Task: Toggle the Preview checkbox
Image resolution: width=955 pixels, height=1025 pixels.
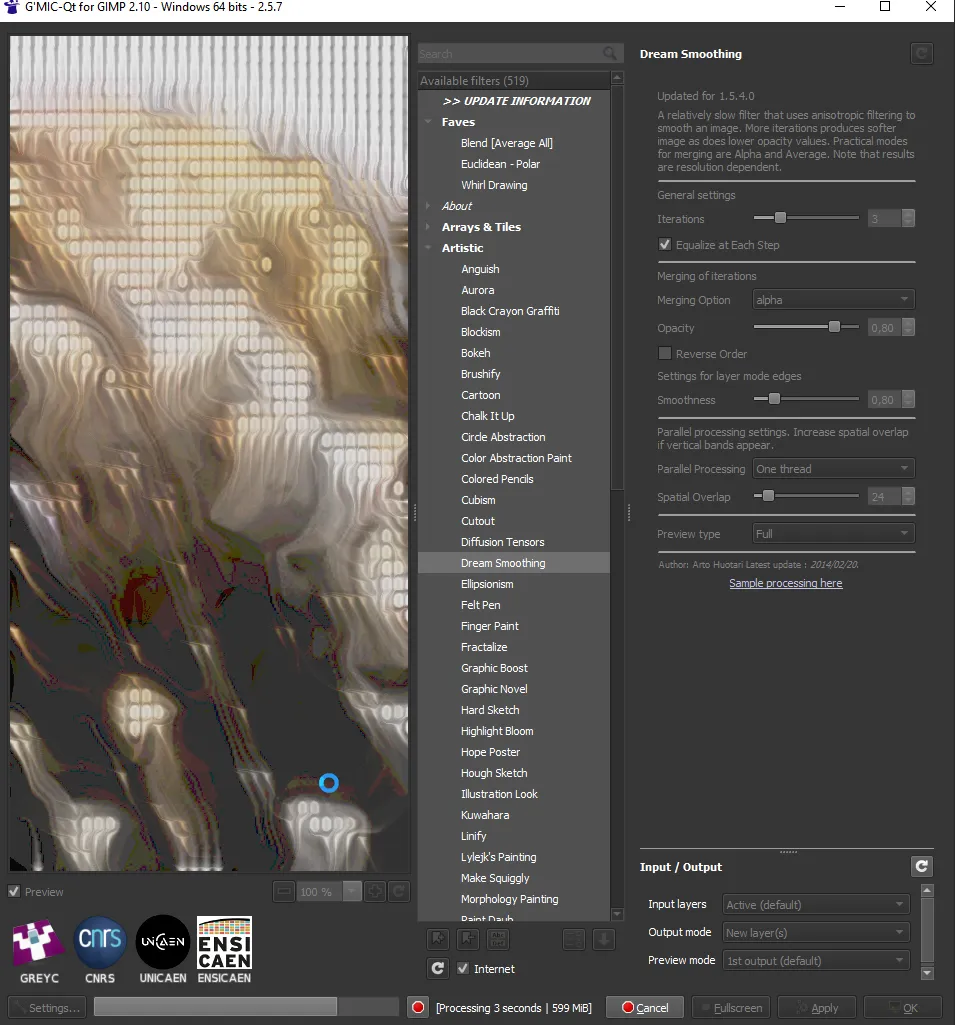Action: [14, 891]
